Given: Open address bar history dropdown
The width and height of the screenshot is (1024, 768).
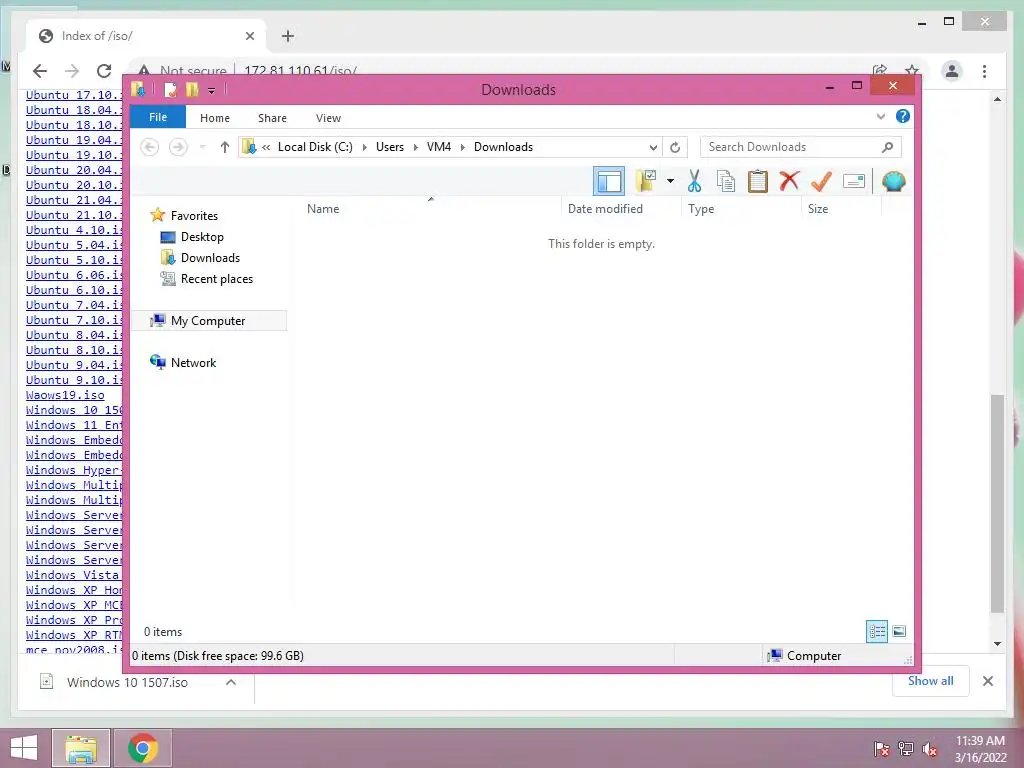Looking at the screenshot, I should click(x=652, y=147).
